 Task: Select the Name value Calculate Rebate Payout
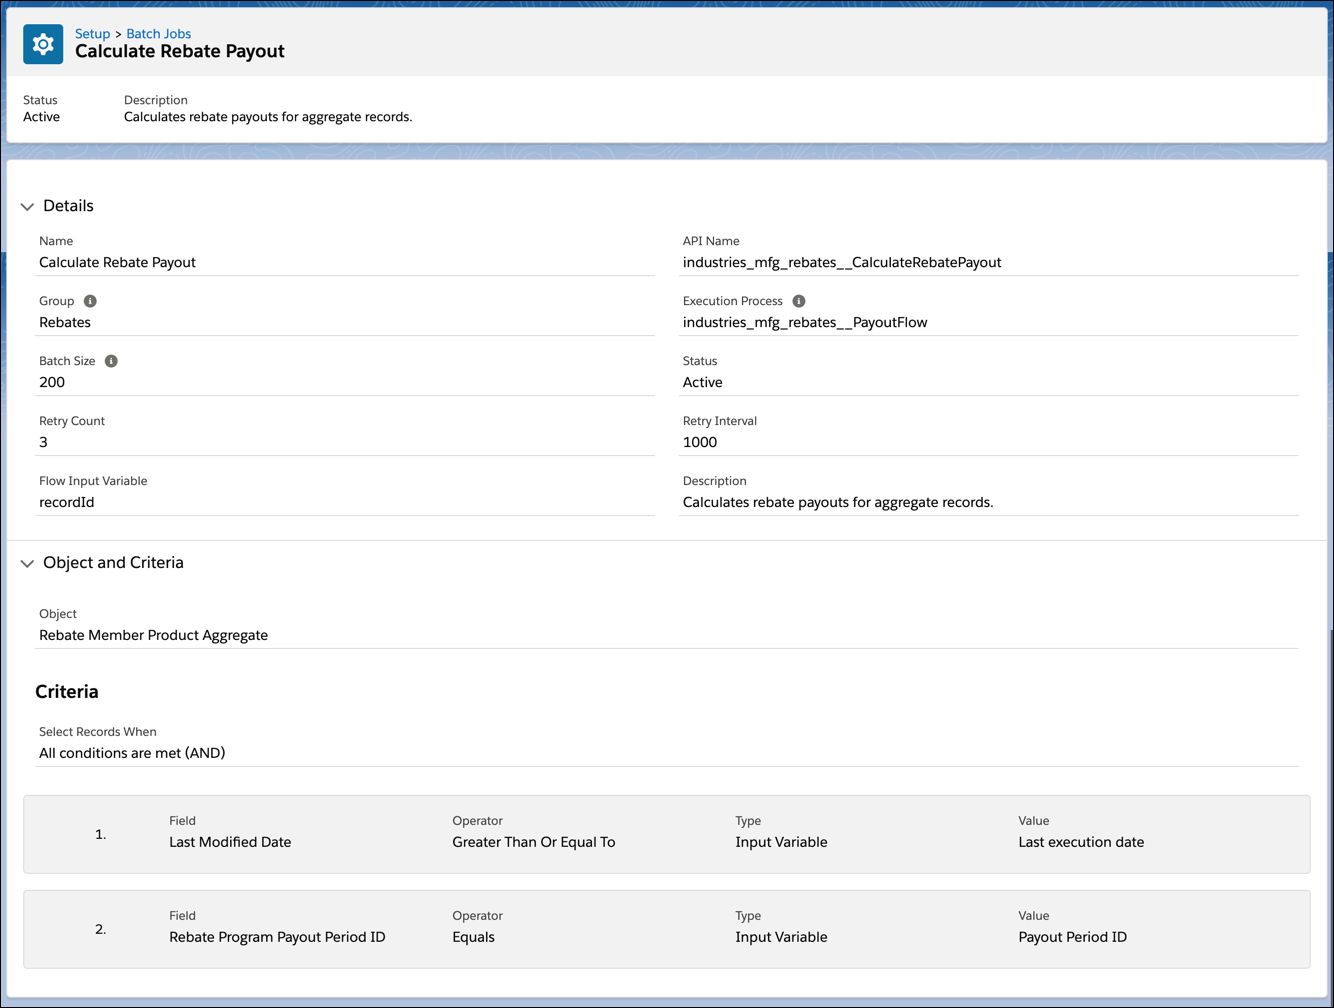(117, 262)
